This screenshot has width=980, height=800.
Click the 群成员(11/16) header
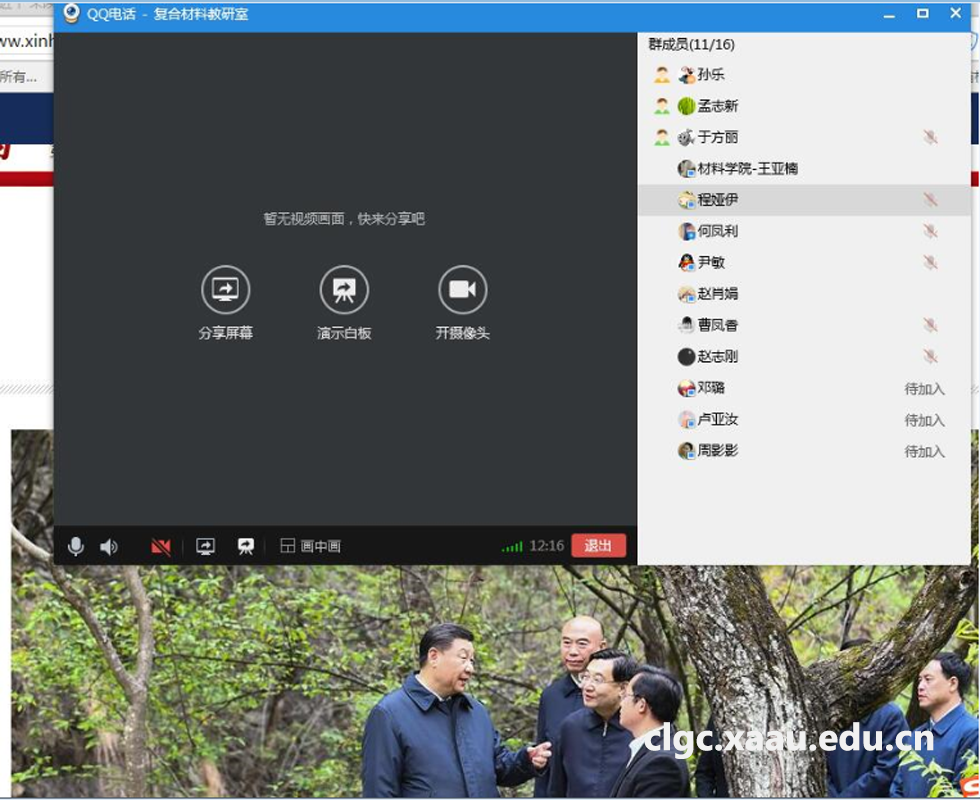click(692, 44)
